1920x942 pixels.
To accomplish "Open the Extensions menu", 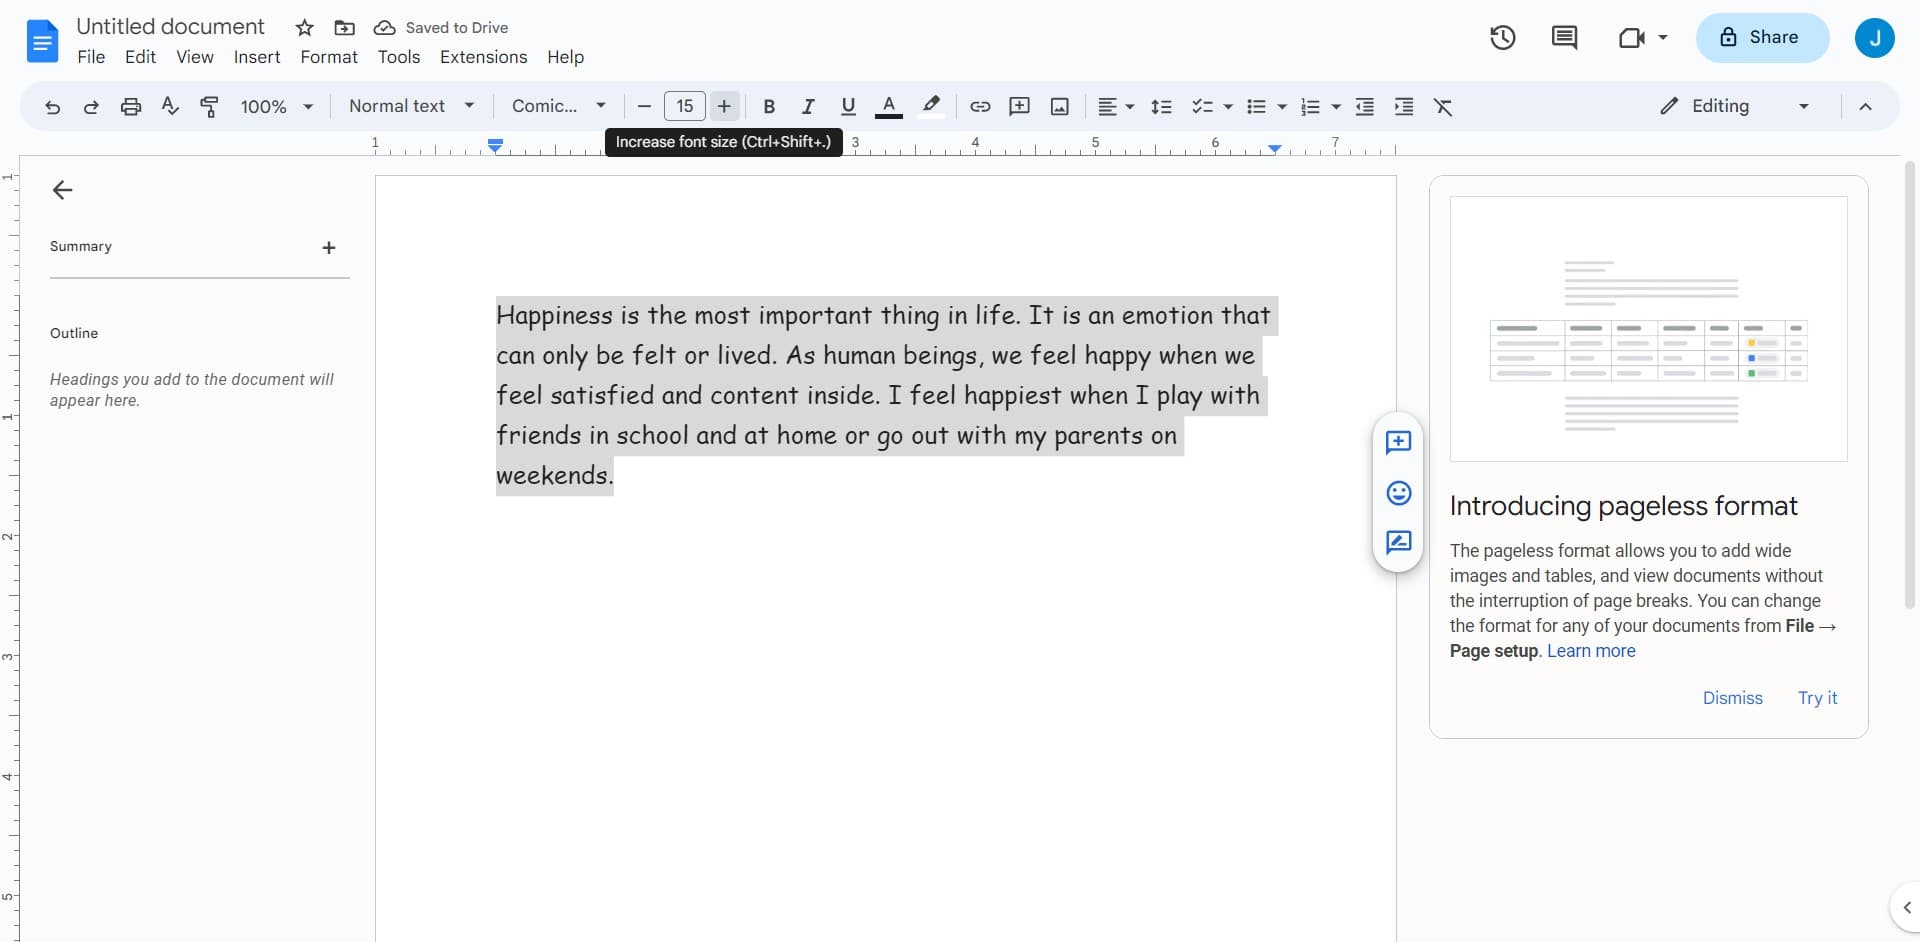I will (x=483, y=57).
